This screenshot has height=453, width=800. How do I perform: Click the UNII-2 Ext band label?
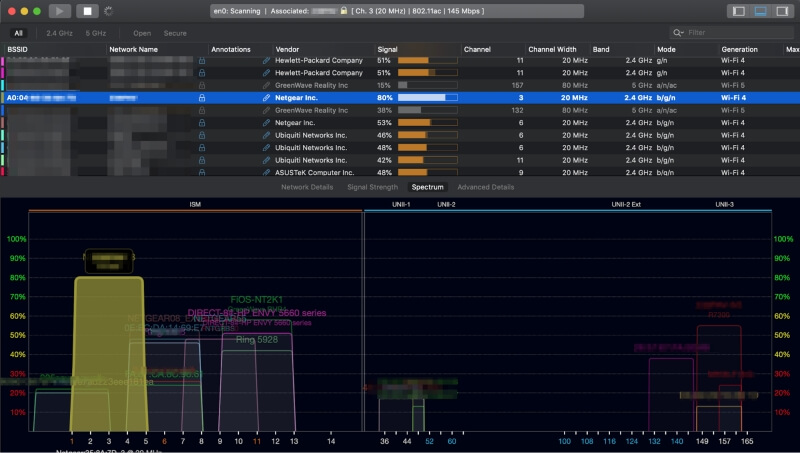(x=626, y=204)
